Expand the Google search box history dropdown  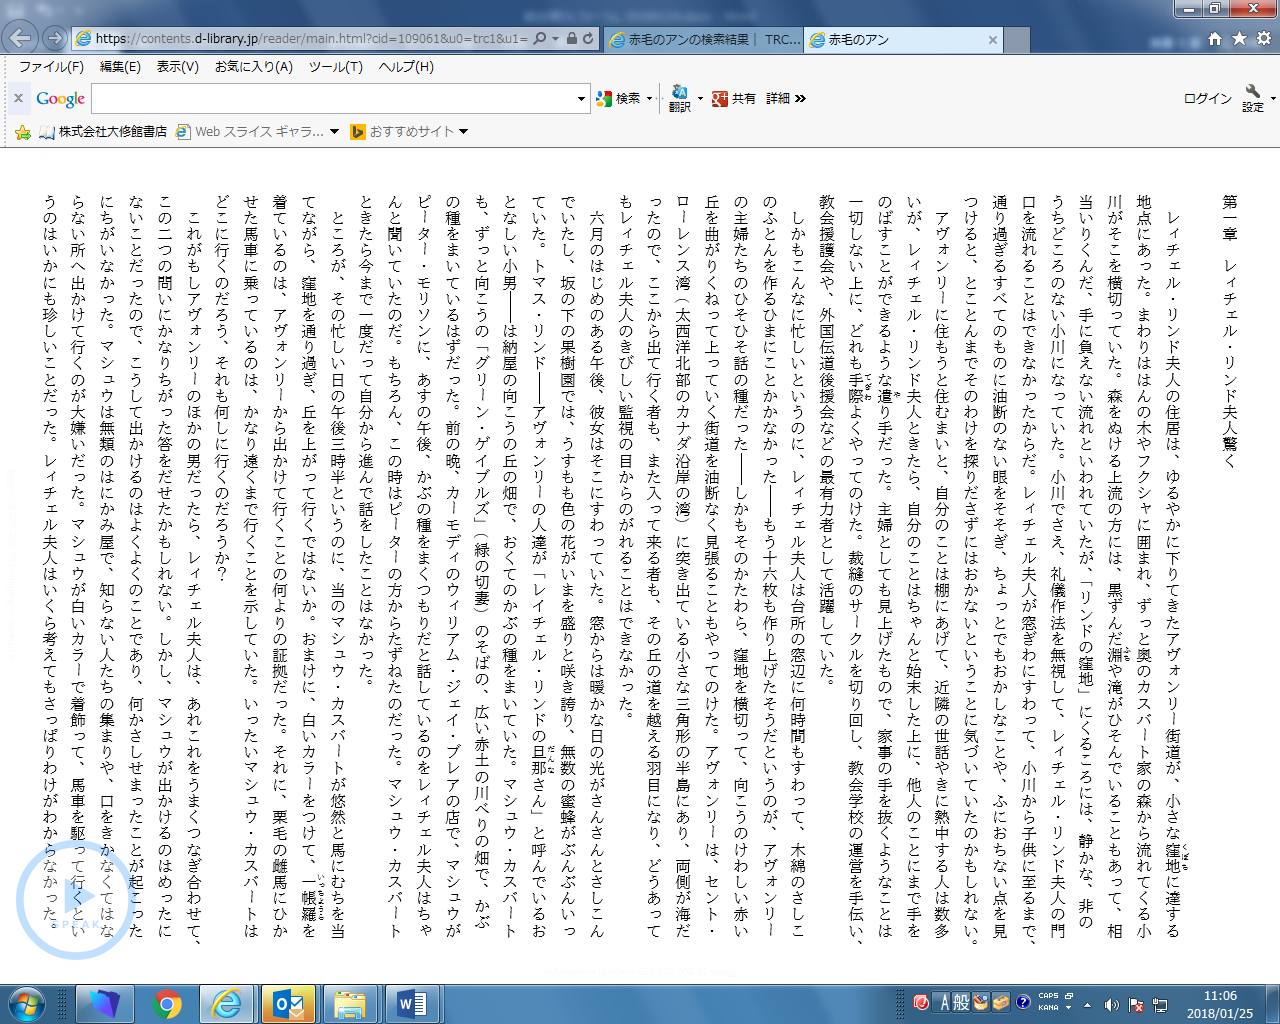point(581,98)
